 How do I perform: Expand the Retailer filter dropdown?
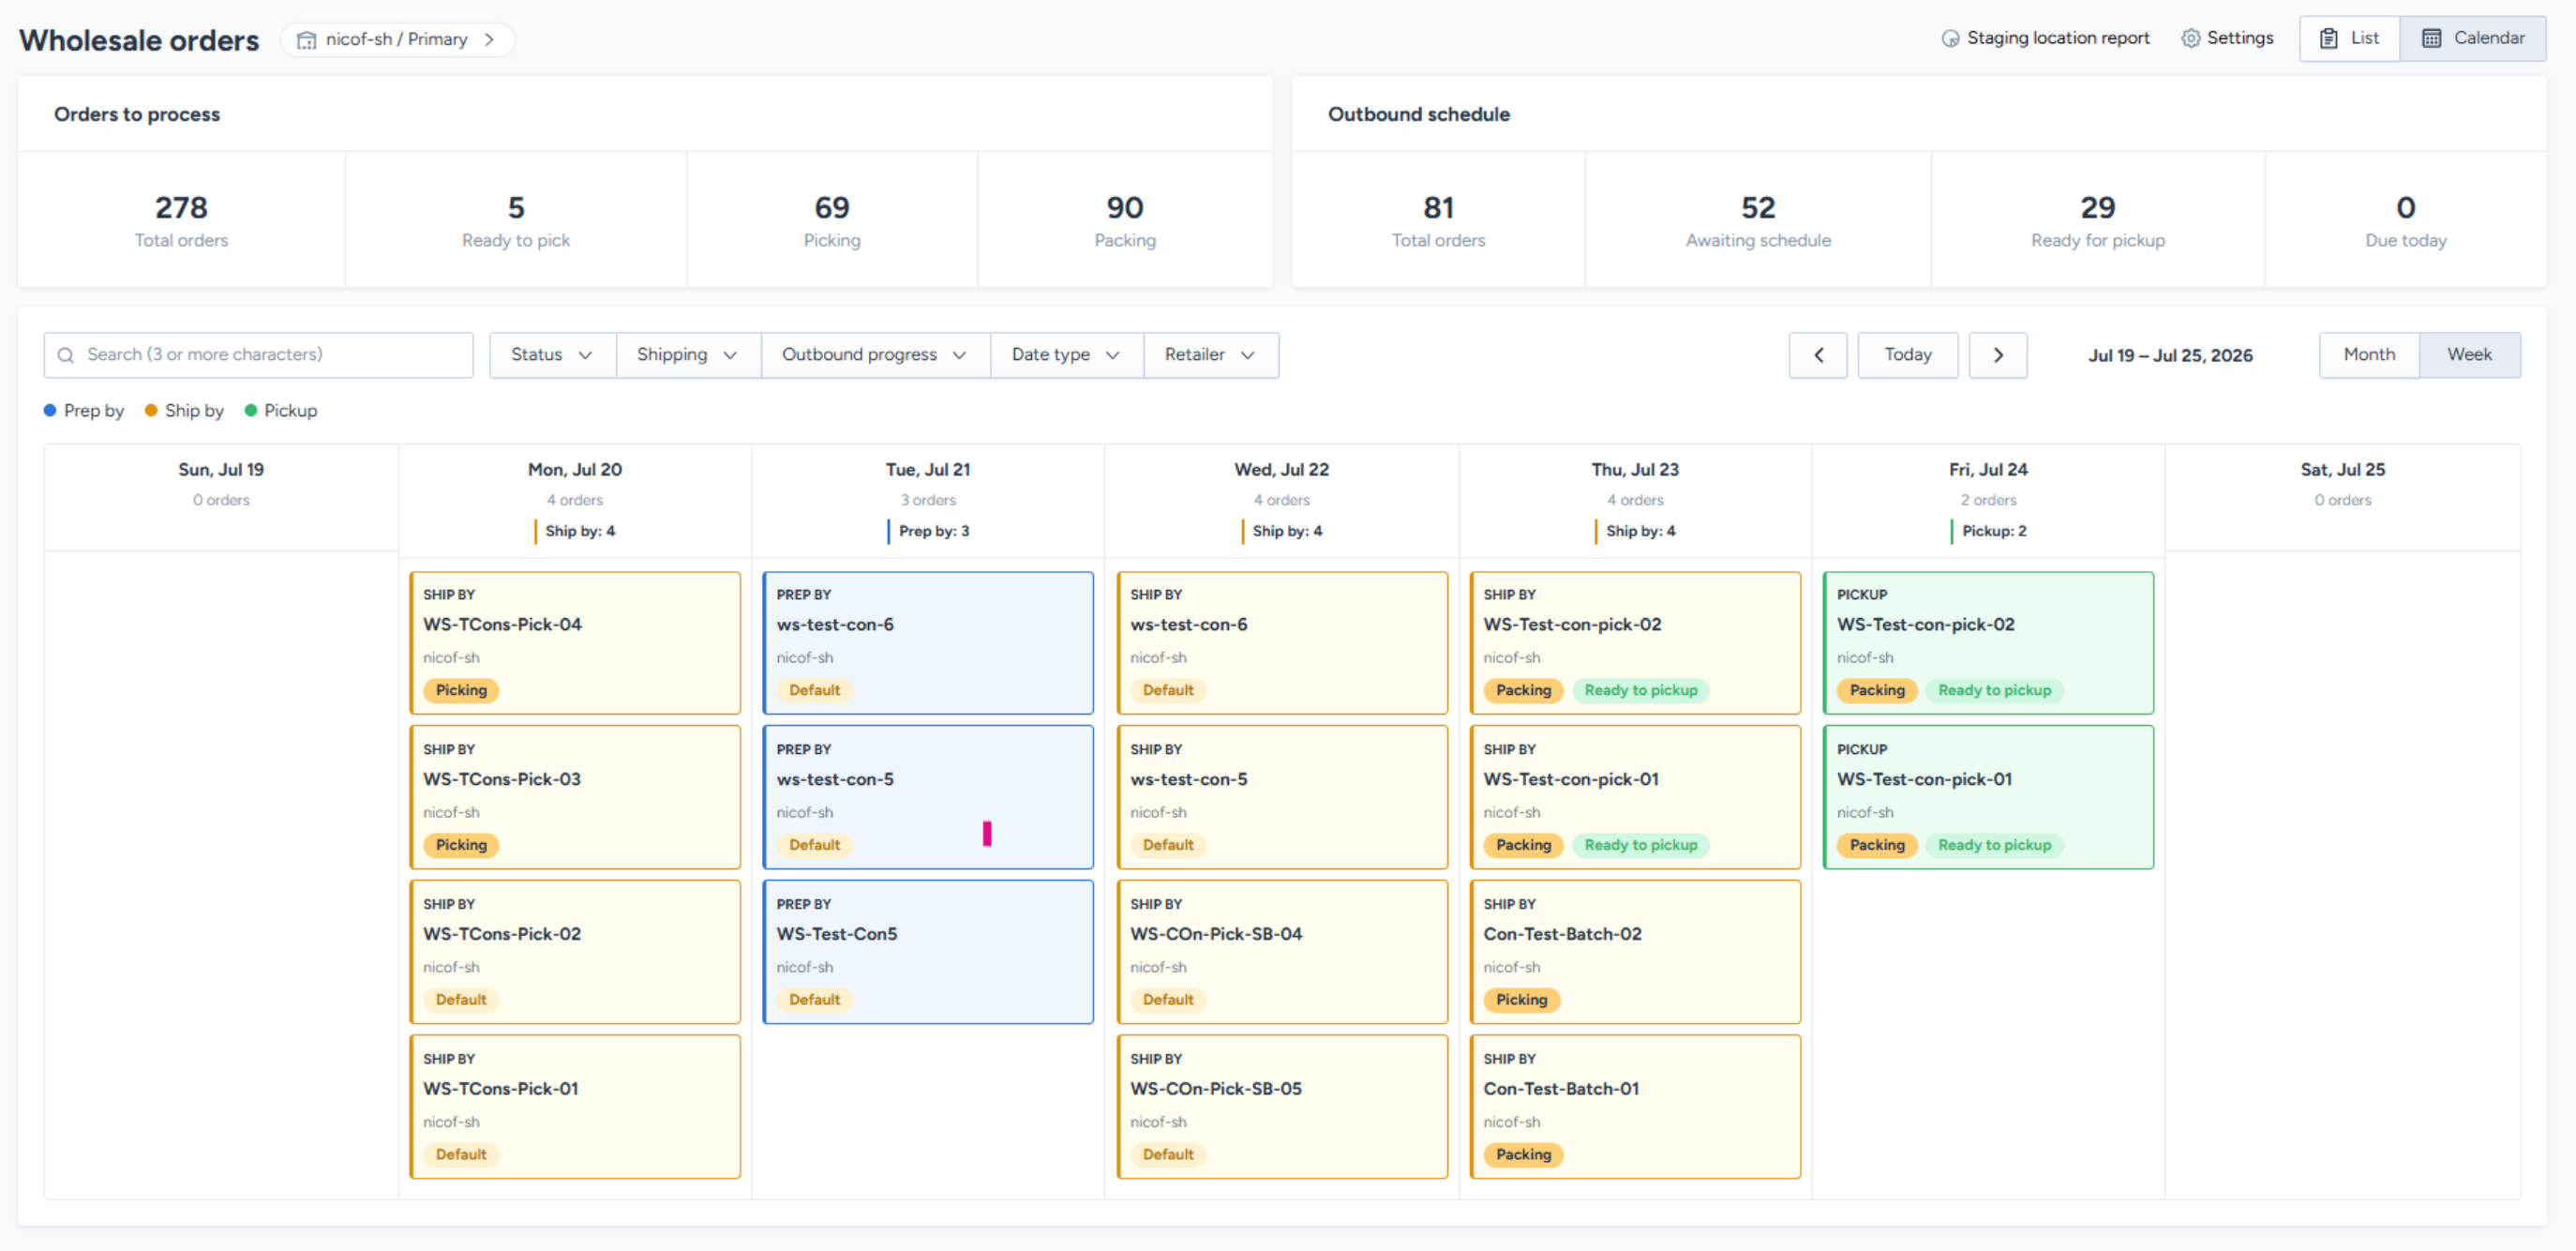click(x=1210, y=355)
